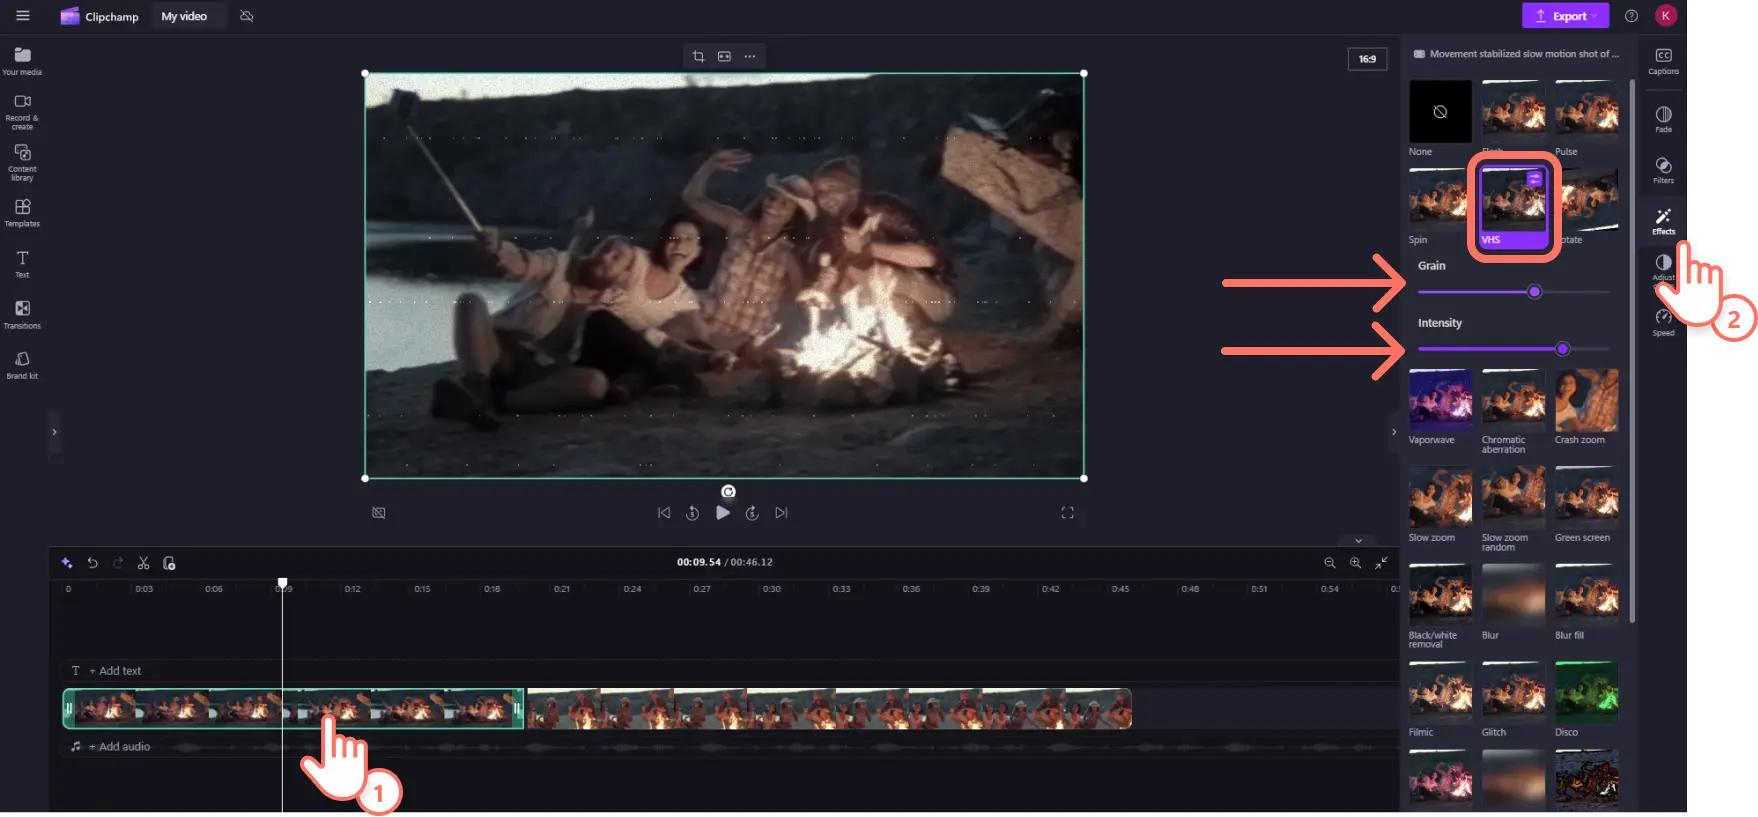Open Templates sidebar tab

(x=22, y=212)
